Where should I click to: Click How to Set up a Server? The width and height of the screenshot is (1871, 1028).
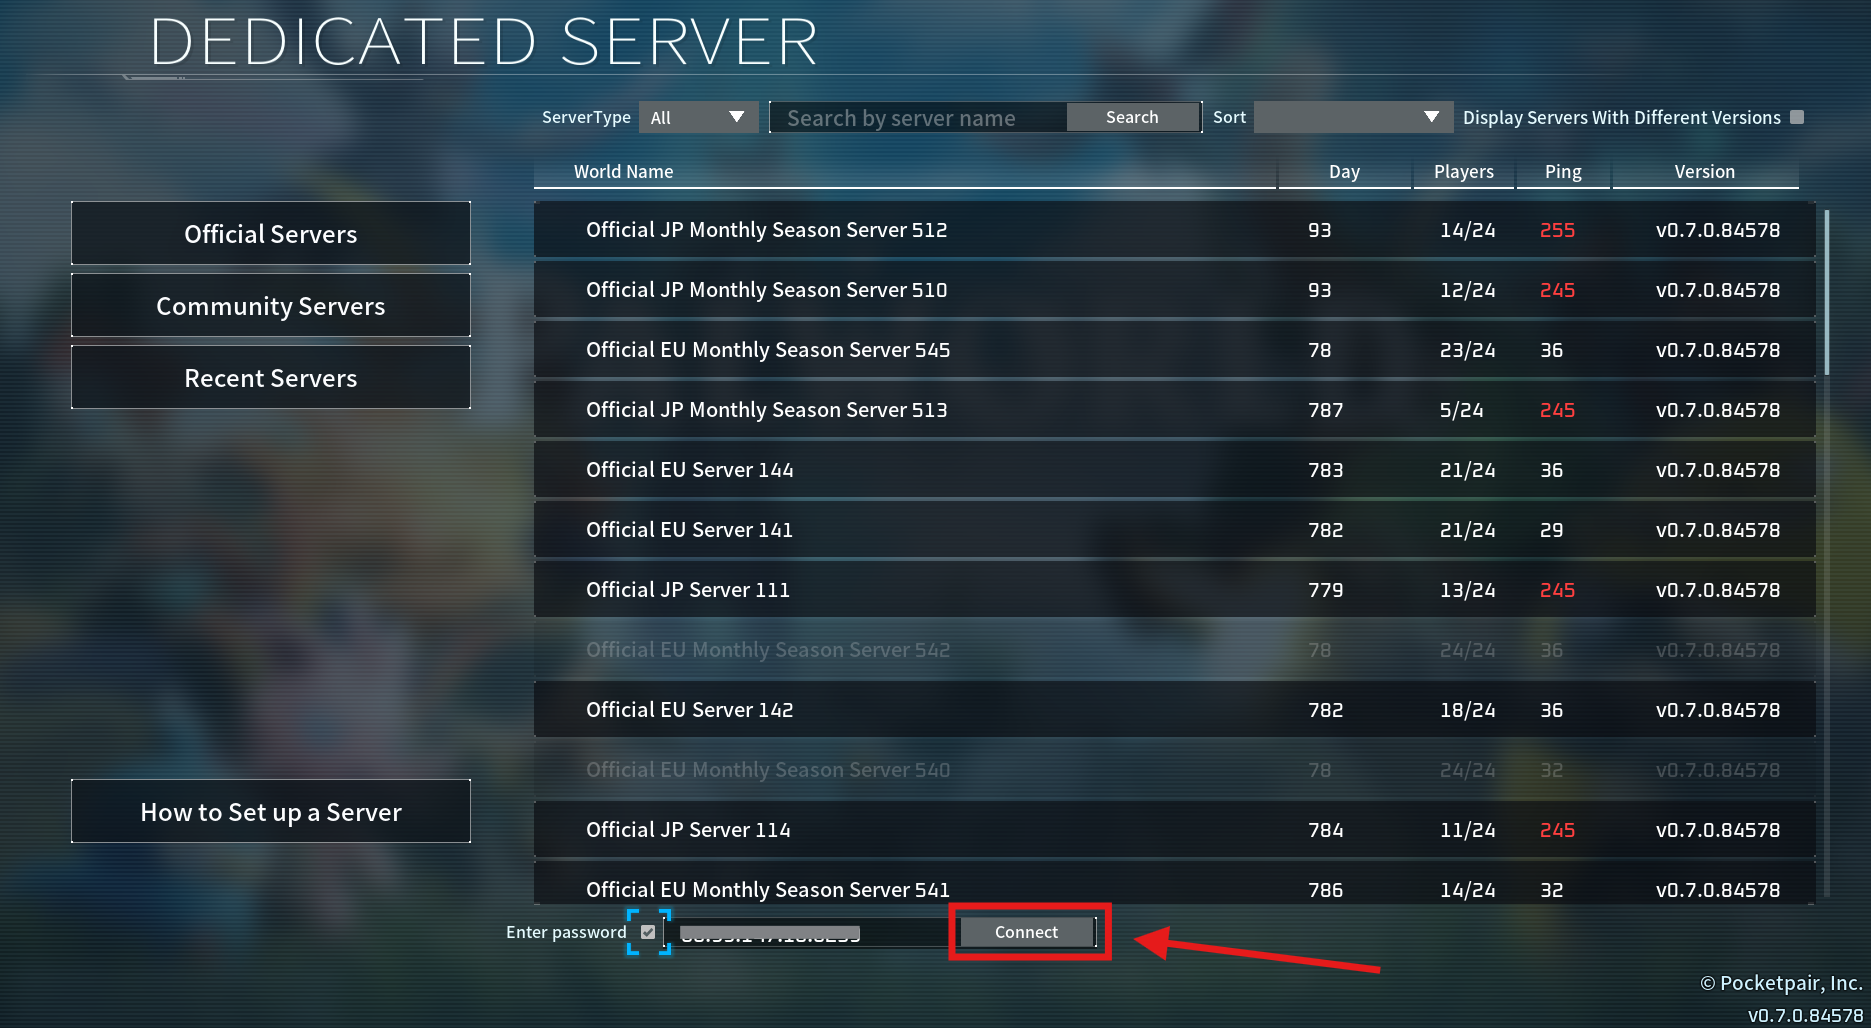[271, 812]
